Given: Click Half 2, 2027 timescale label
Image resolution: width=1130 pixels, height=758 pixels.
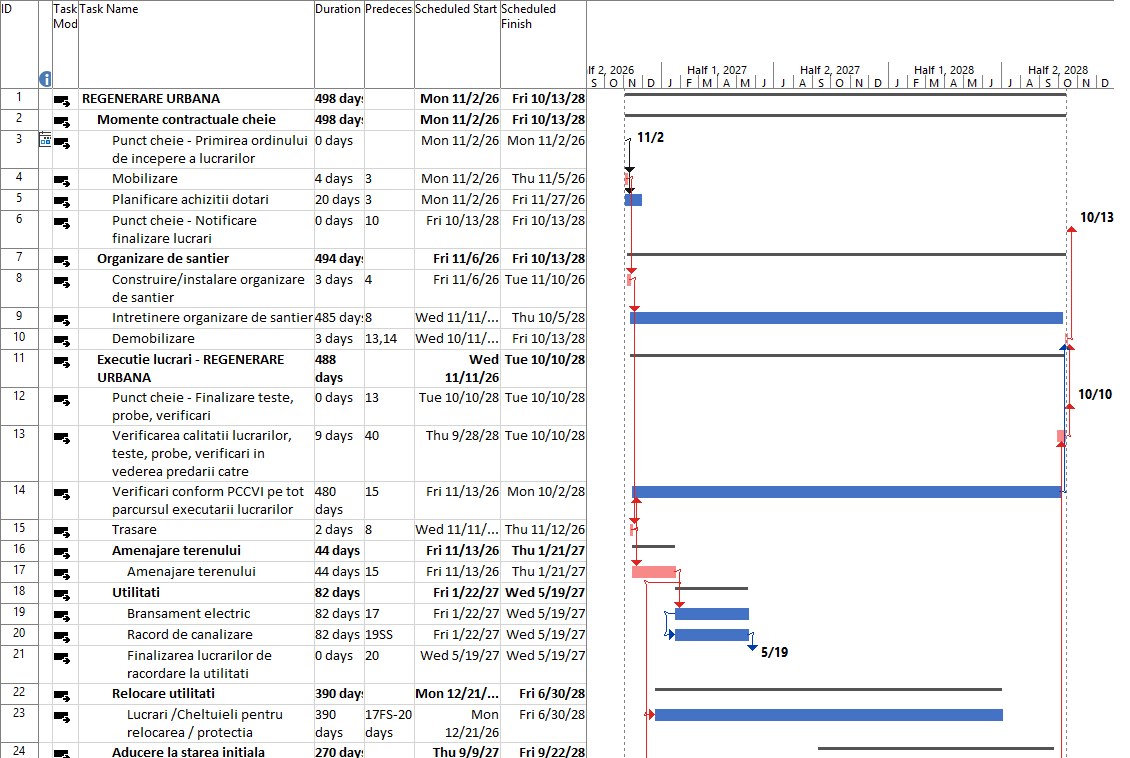Looking at the screenshot, I should pyautogui.click(x=829, y=70).
